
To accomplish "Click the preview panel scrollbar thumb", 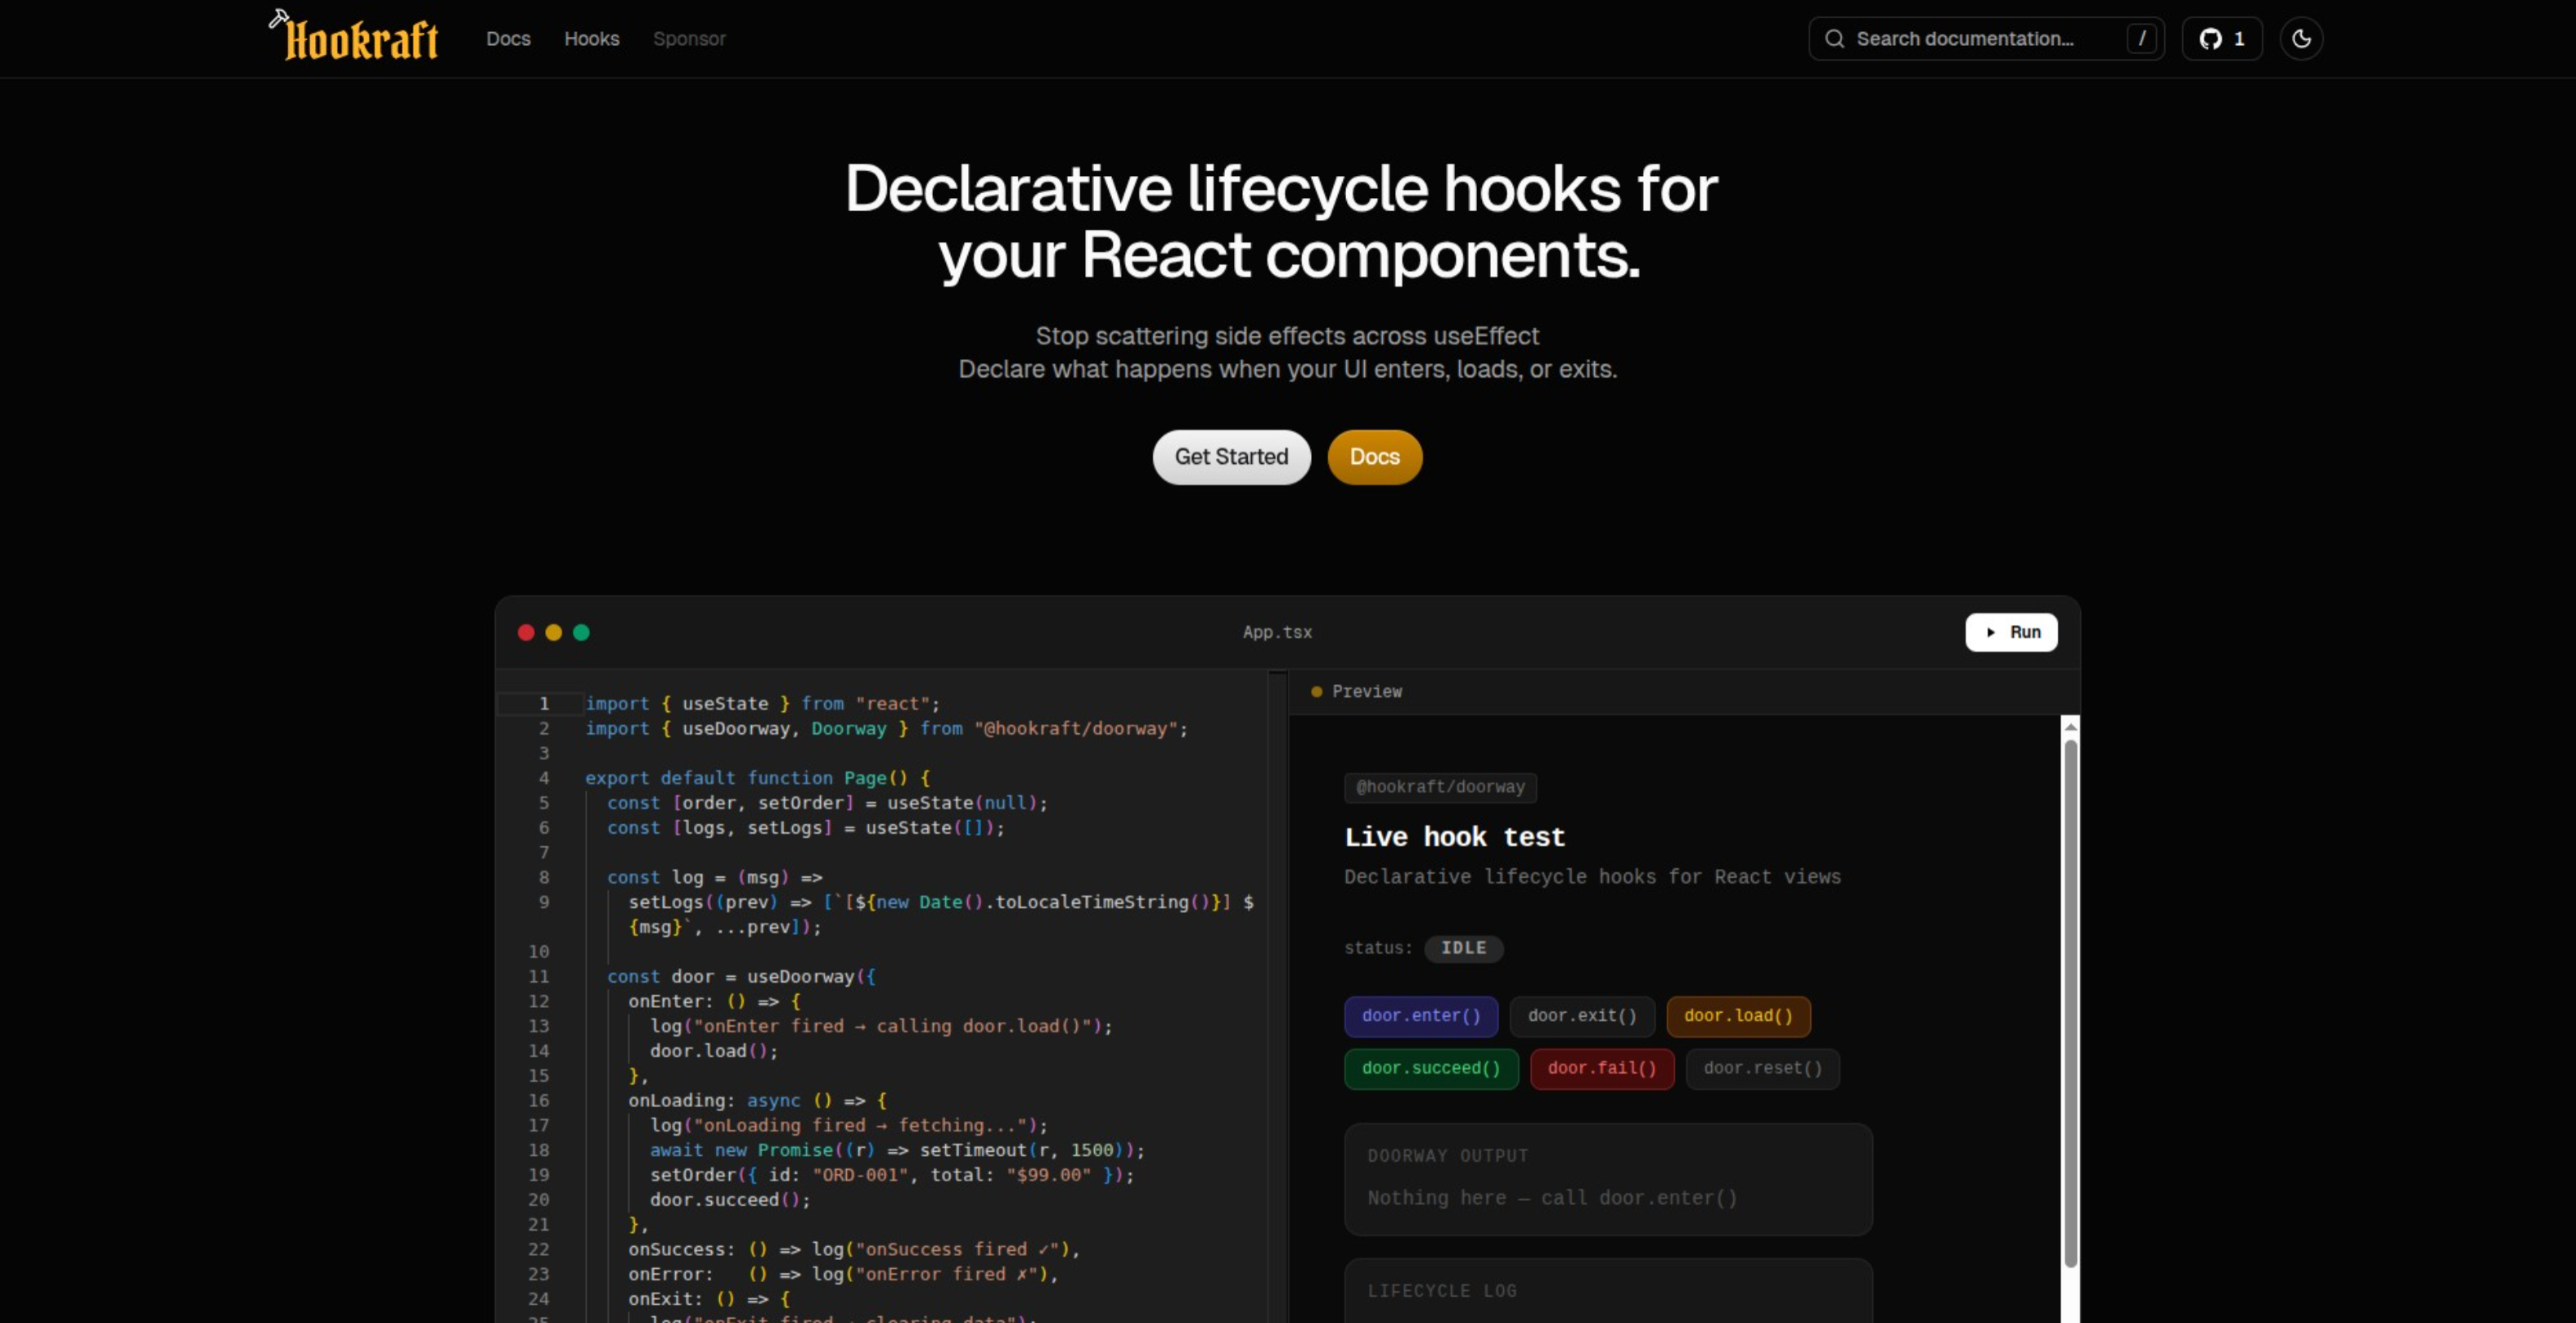I will (2070, 1003).
